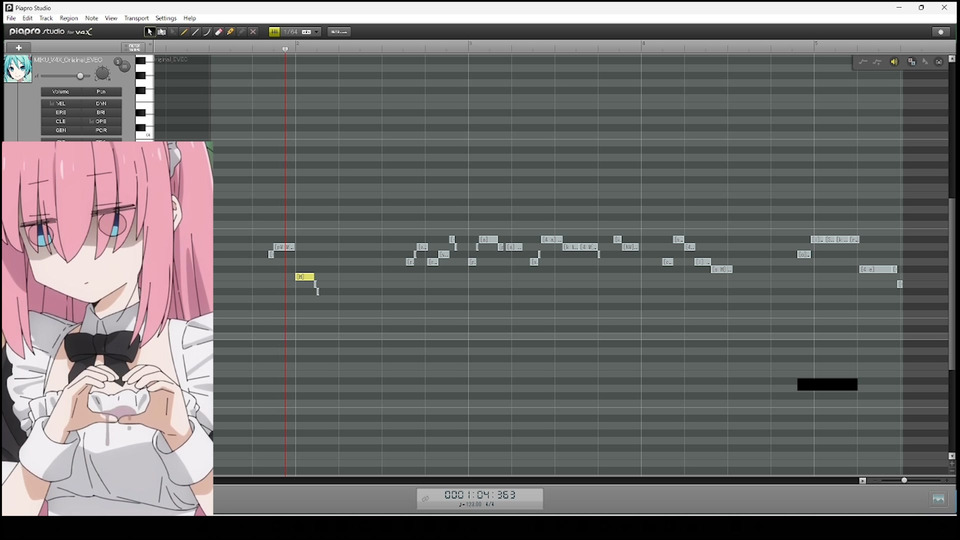Adjust the track volume slider knob
This screenshot has width=960, height=540.
(80, 76)
